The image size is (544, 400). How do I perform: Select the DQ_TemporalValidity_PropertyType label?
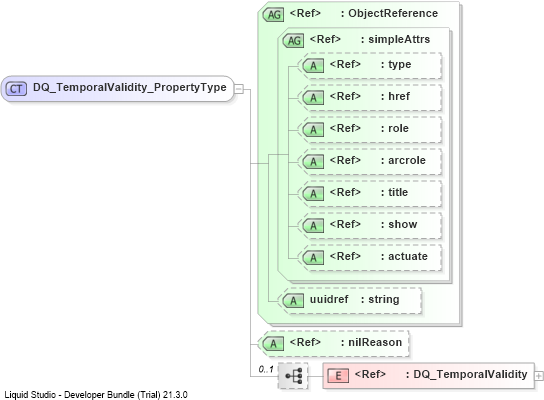129,87
